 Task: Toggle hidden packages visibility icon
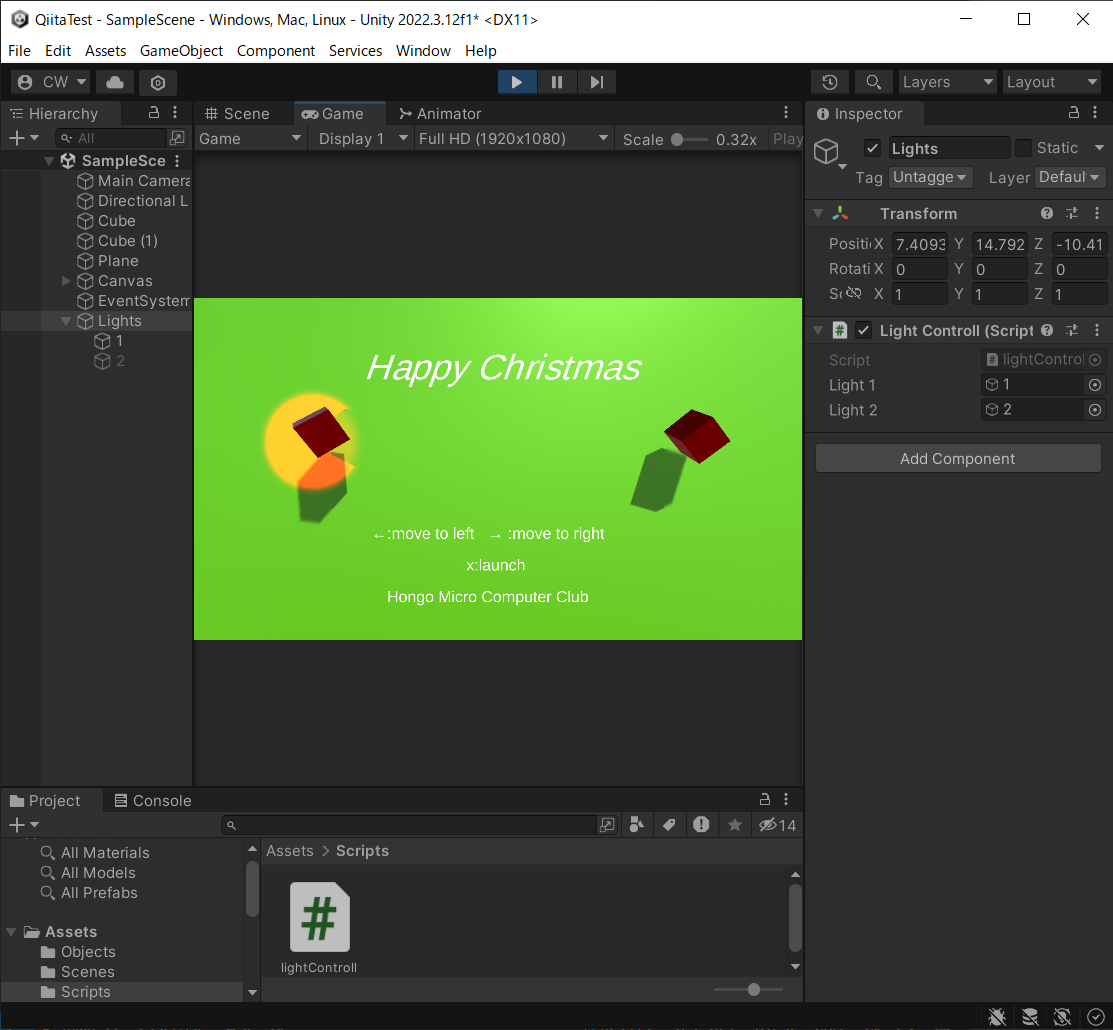[x=777, y=825]
